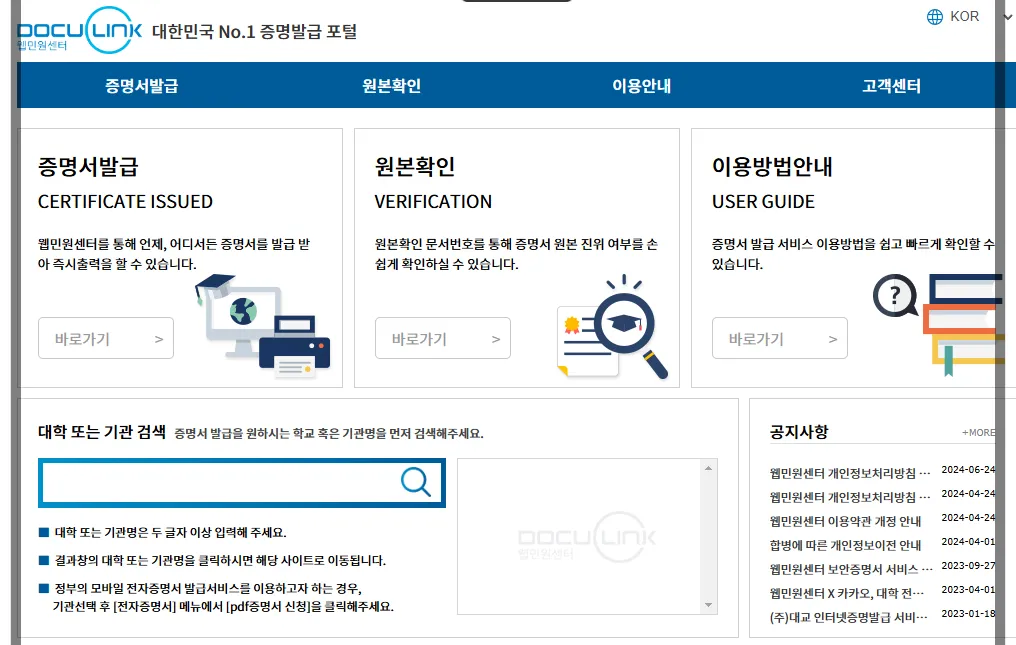Open the 이용안내 menu

(640, 85)
